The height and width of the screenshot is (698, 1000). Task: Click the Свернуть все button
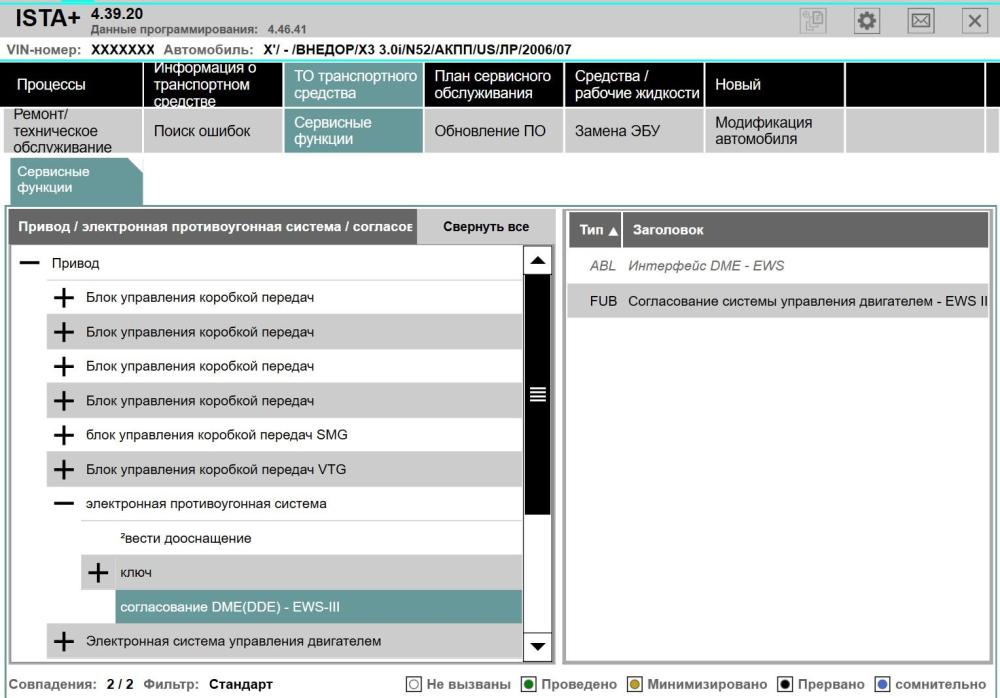[x=486, y=226]
